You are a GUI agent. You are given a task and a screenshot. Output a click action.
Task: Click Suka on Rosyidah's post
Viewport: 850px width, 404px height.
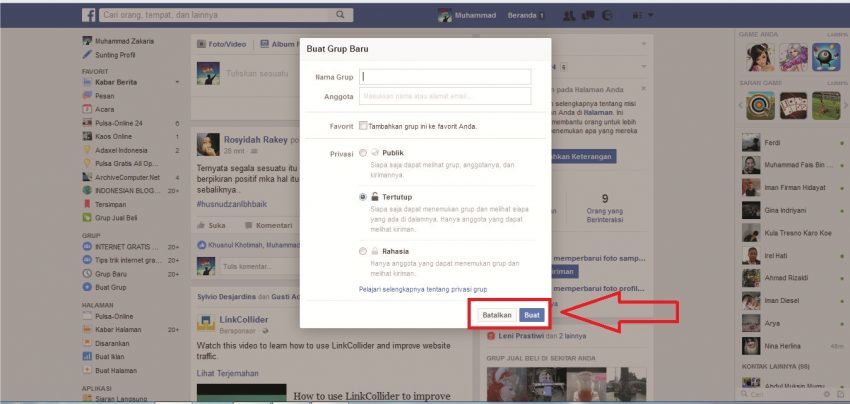click(x=211, y=225)
